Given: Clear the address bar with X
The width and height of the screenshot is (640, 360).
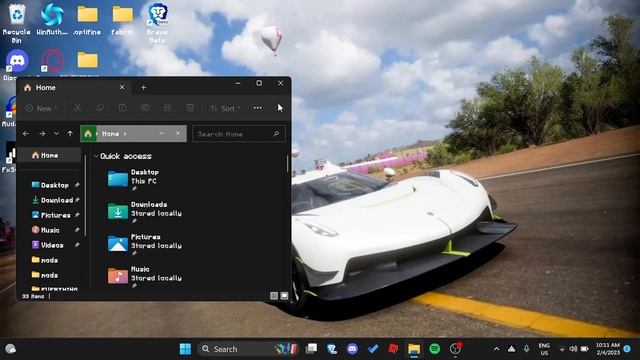Looking at the screenshot, I should (x=178, y=133).
